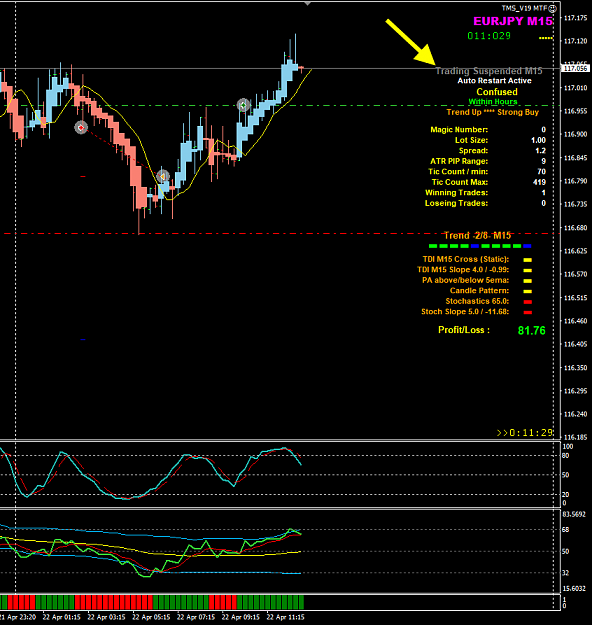Click the stochastic scale level 20 label
The image size is (592, 625).
pyautogui.click(x=565, y=495)
